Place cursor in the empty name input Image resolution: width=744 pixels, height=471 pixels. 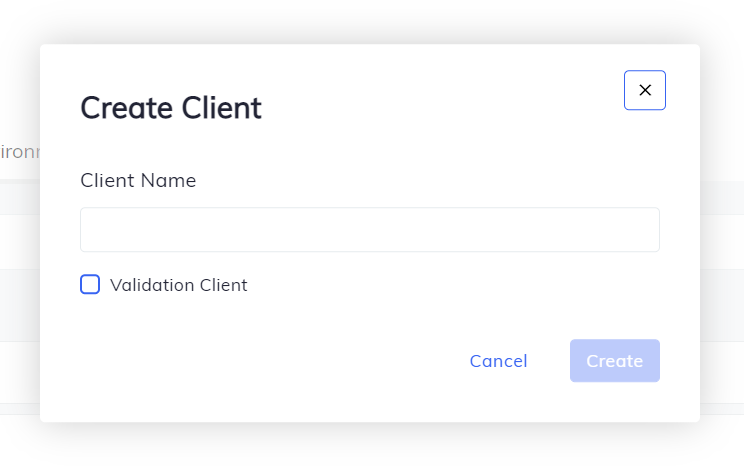coord(369,230)
